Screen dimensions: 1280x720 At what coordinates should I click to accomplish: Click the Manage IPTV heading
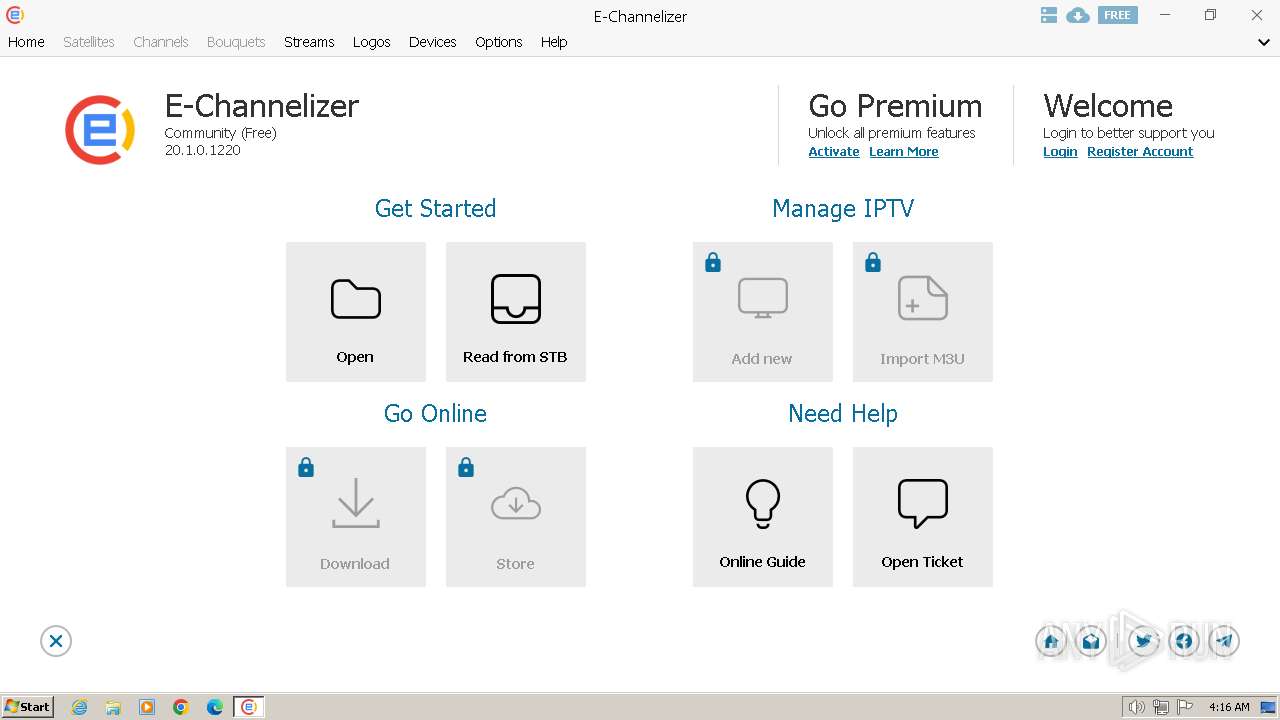(843, 208)
